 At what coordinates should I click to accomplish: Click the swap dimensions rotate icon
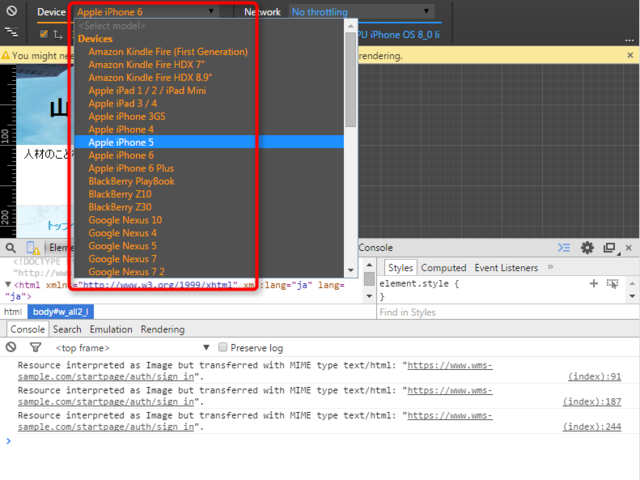point(58,35)
